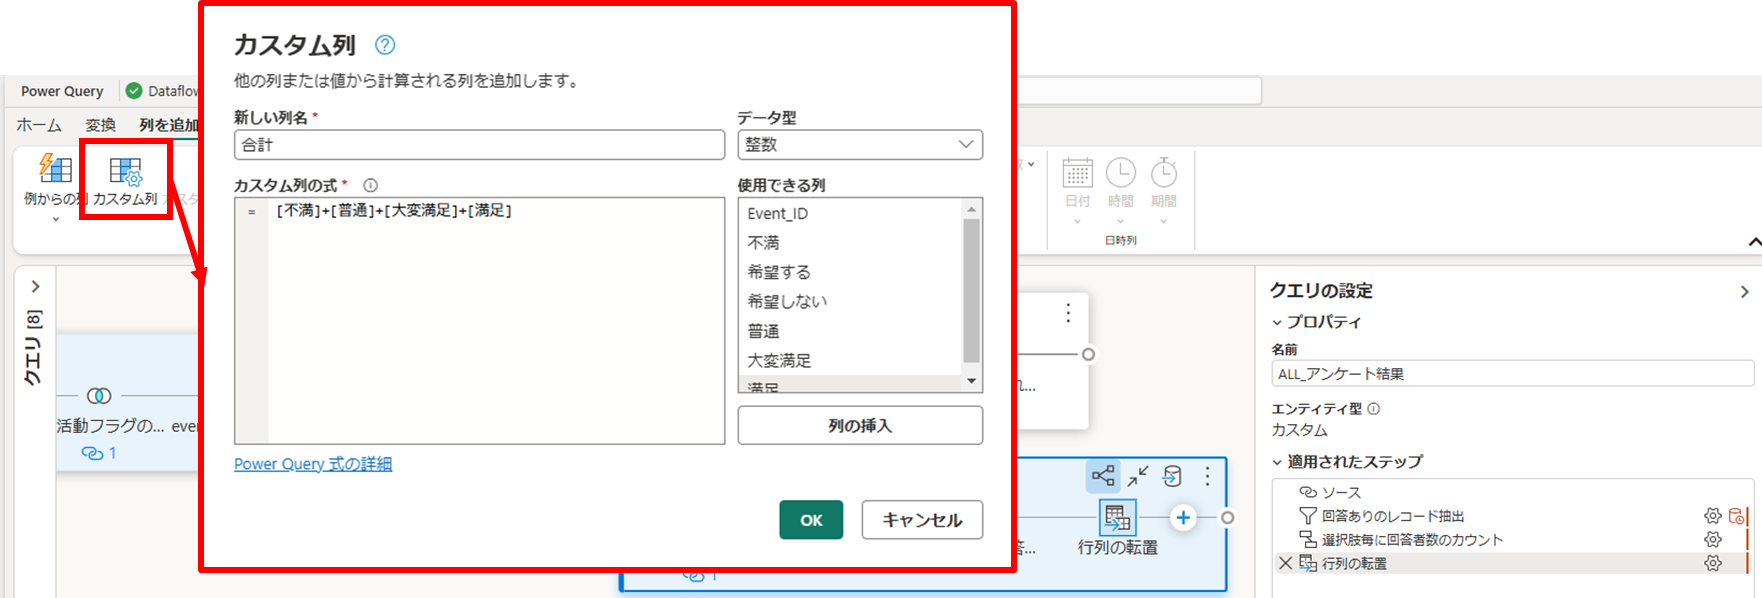Arrow up in the available columns list
Image resolution: width=1762 pixels, height=598 pixels.
click(x=971, y=209)
